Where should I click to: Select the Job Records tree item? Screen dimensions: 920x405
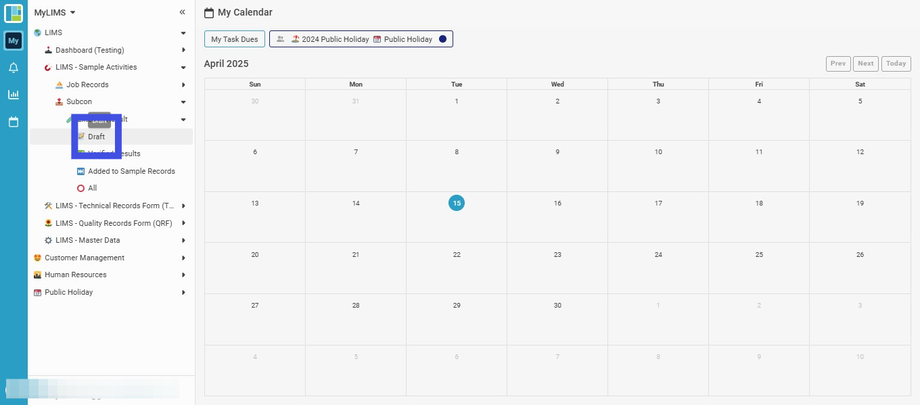coord(87,85)
